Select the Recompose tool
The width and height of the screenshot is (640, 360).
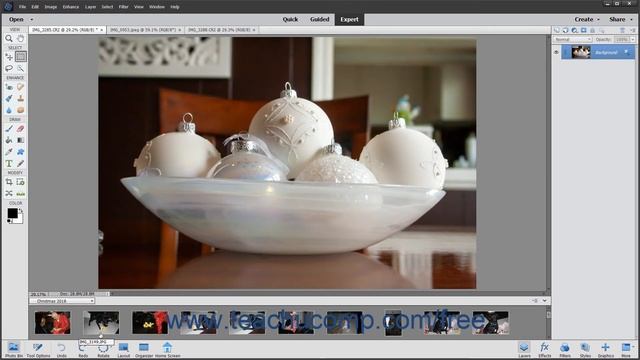[x=20, y=182]
